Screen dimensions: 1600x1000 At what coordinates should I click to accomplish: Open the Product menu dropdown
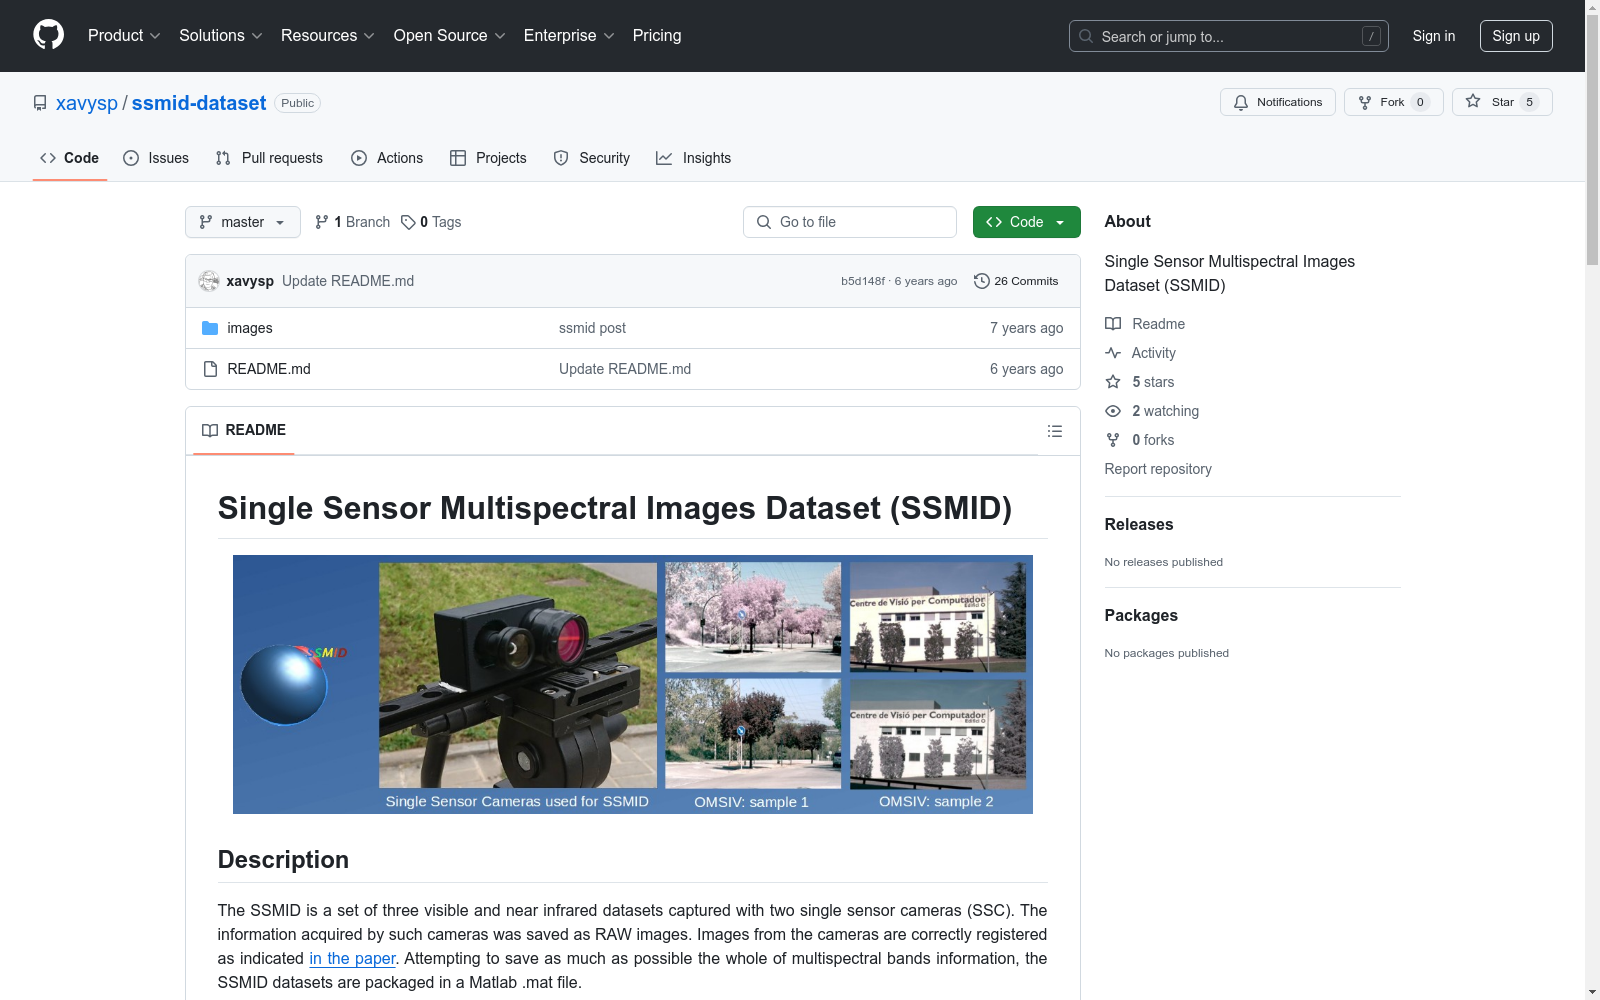[x=124, y=35]
